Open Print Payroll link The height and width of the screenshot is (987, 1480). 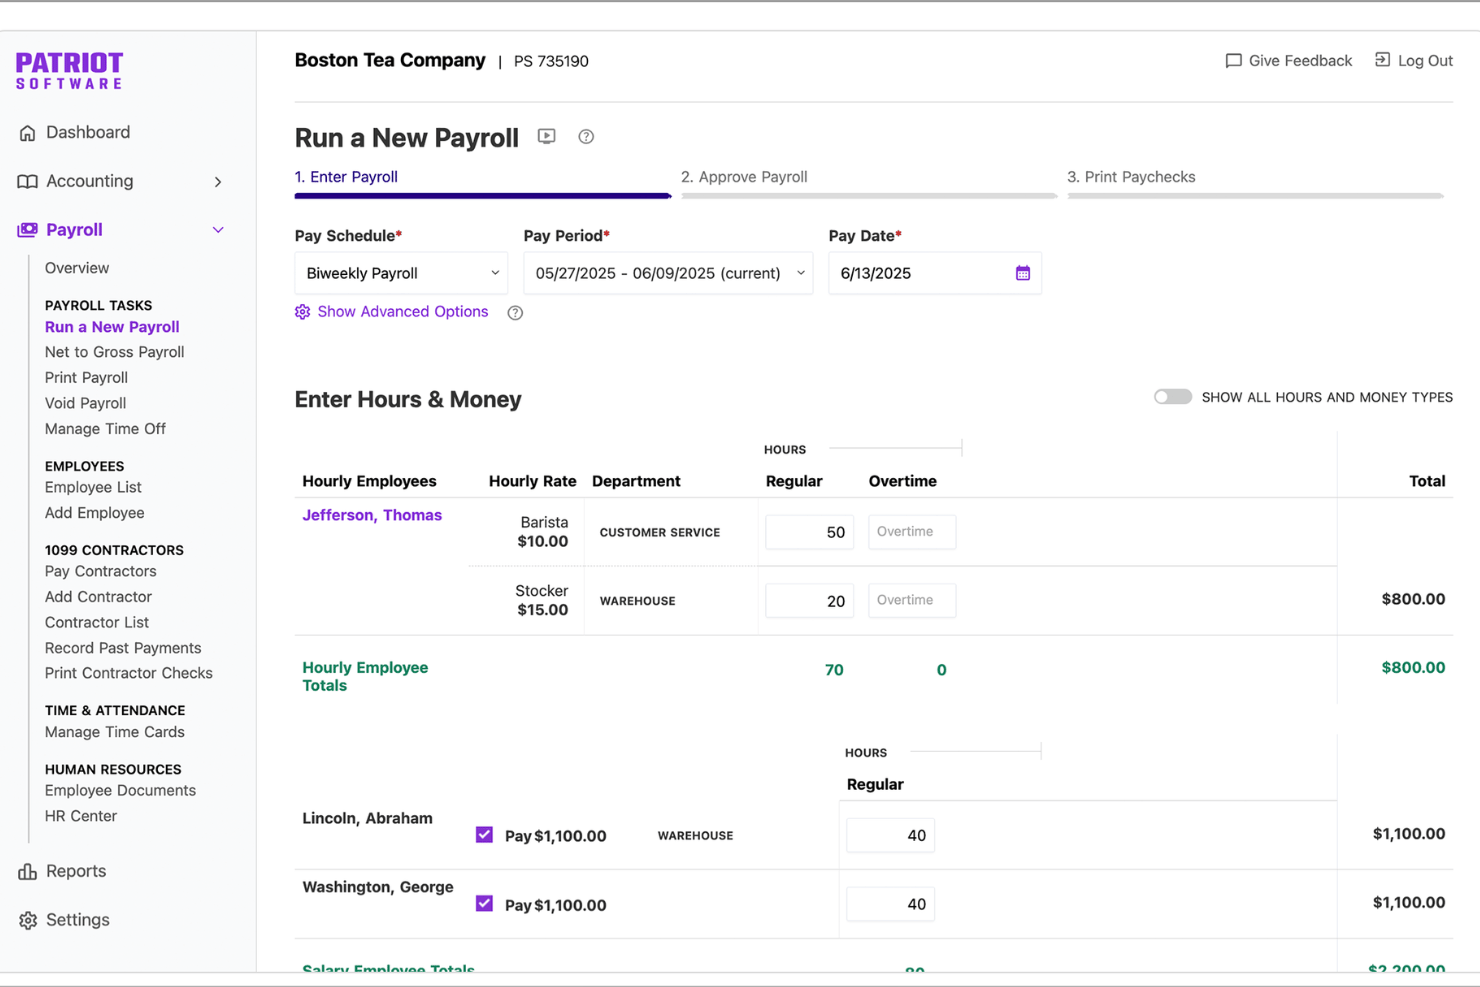86,378
